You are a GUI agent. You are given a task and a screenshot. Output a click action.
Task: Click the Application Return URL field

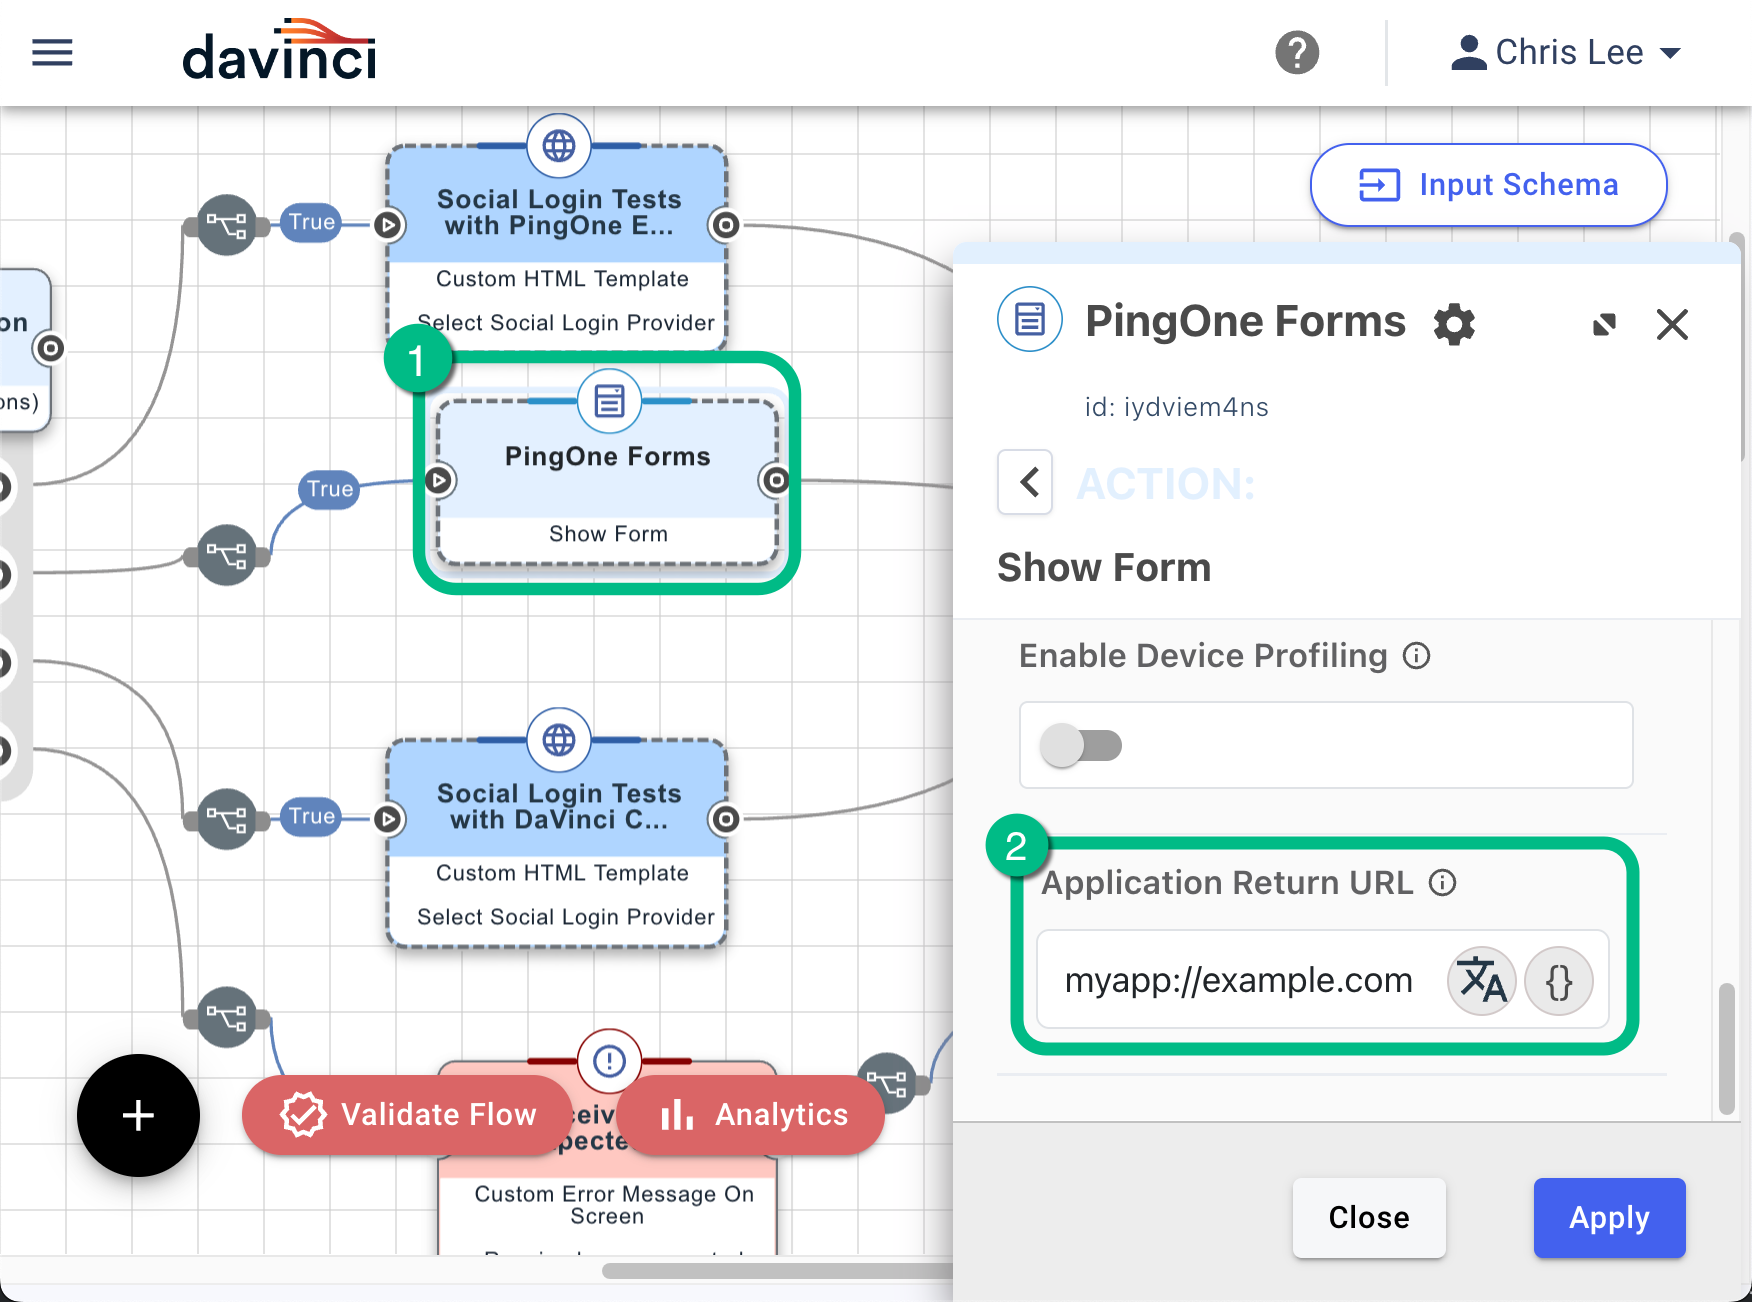[x=1238, y=980]
